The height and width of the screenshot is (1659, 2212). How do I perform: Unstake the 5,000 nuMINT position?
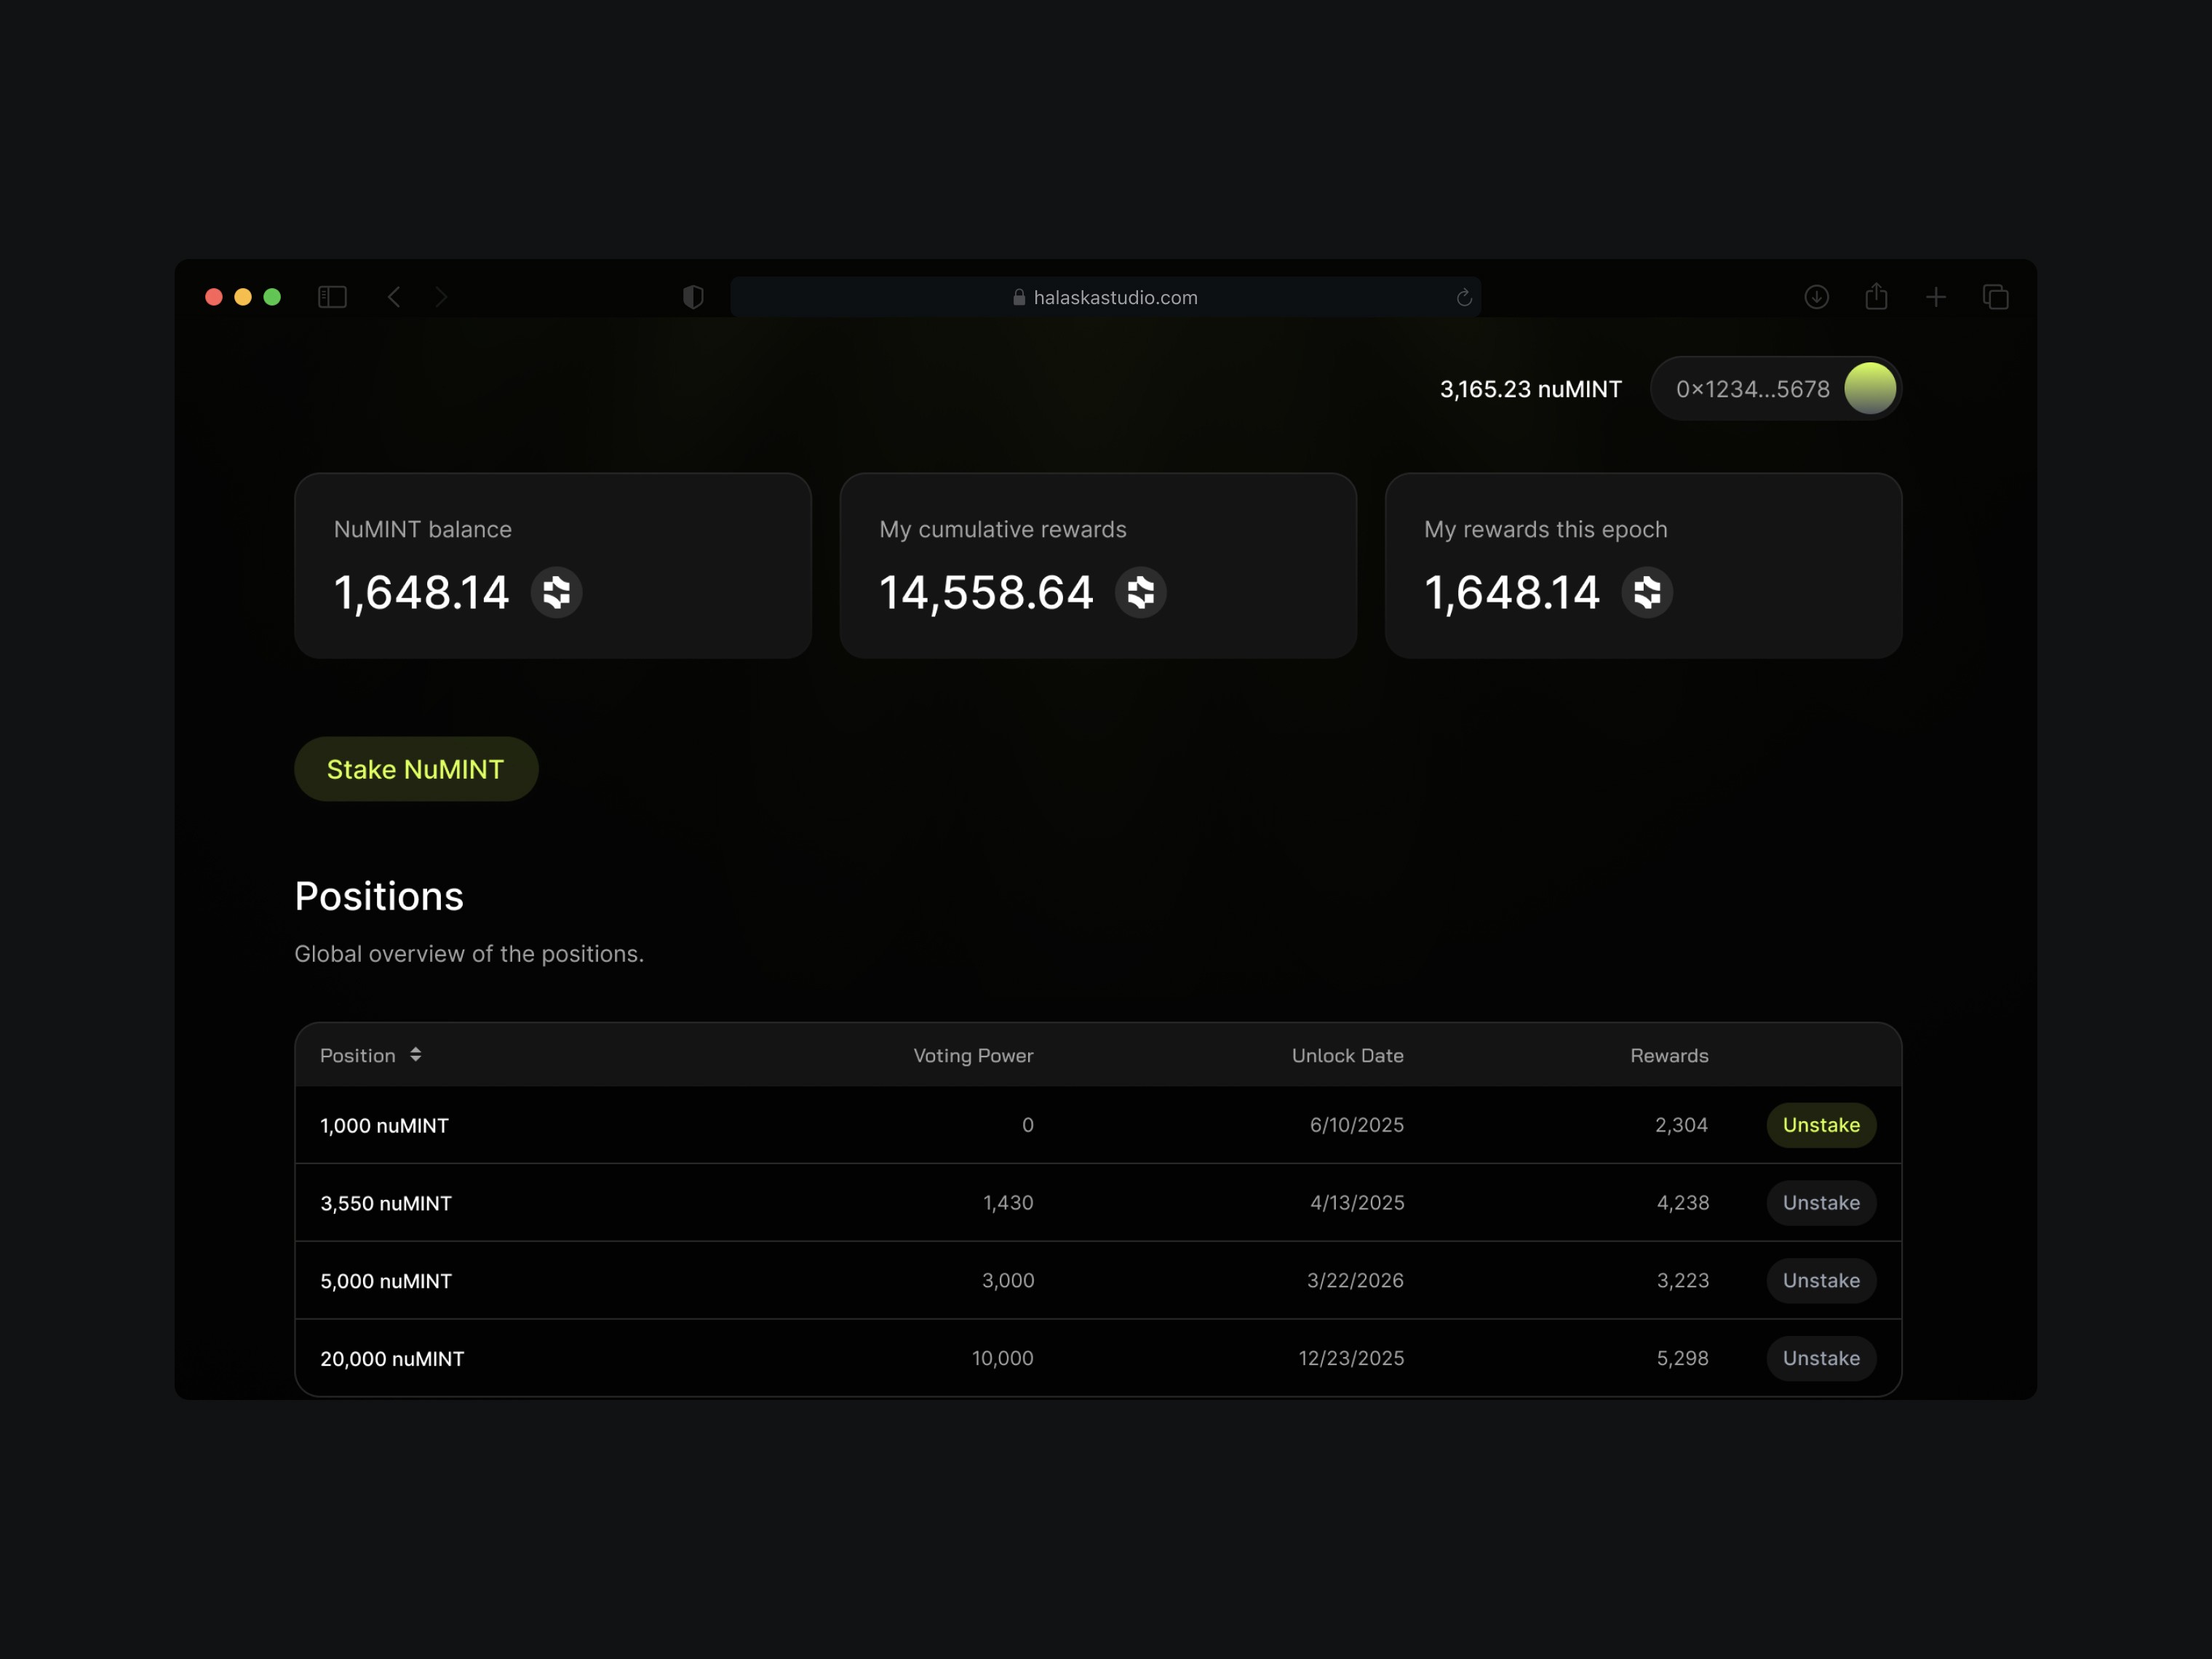pyautogui.click(x=1820, y=1280)
